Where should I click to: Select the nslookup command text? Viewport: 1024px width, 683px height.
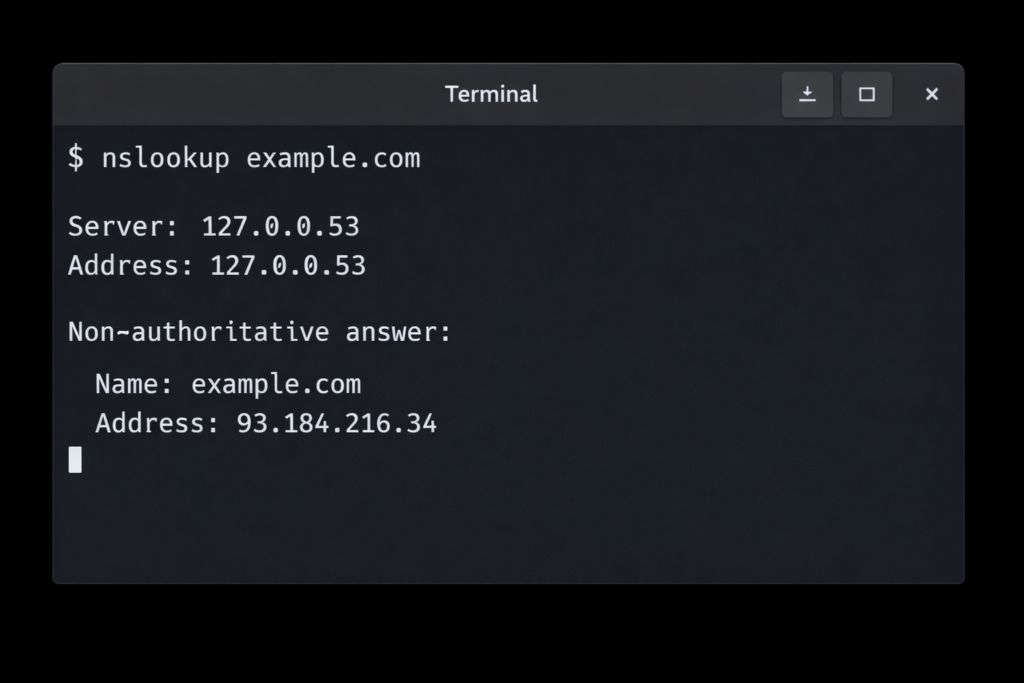[164, 157]
